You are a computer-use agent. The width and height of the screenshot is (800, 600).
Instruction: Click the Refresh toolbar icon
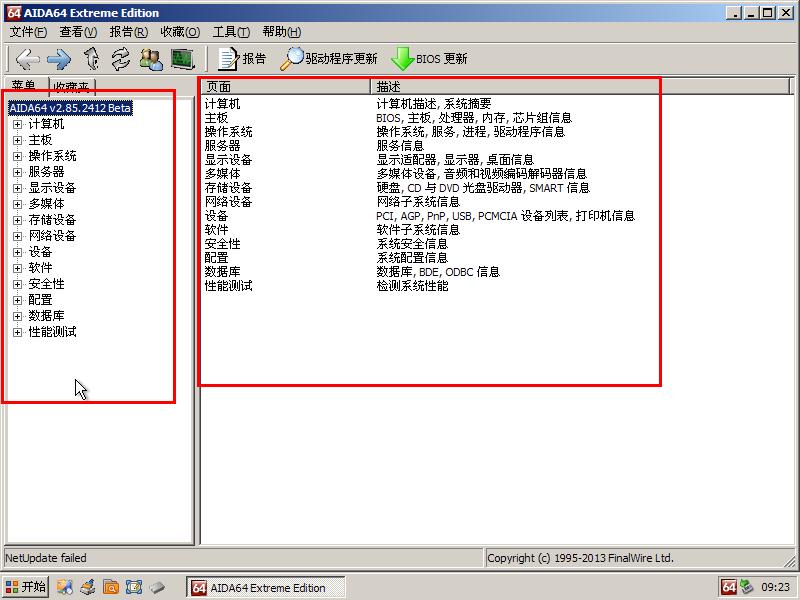121,59
